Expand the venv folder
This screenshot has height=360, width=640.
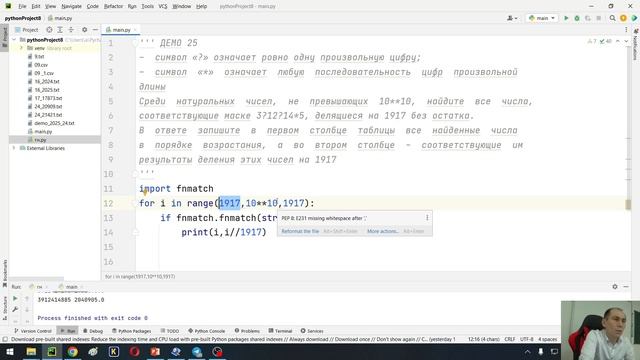(x=21, y=48)
